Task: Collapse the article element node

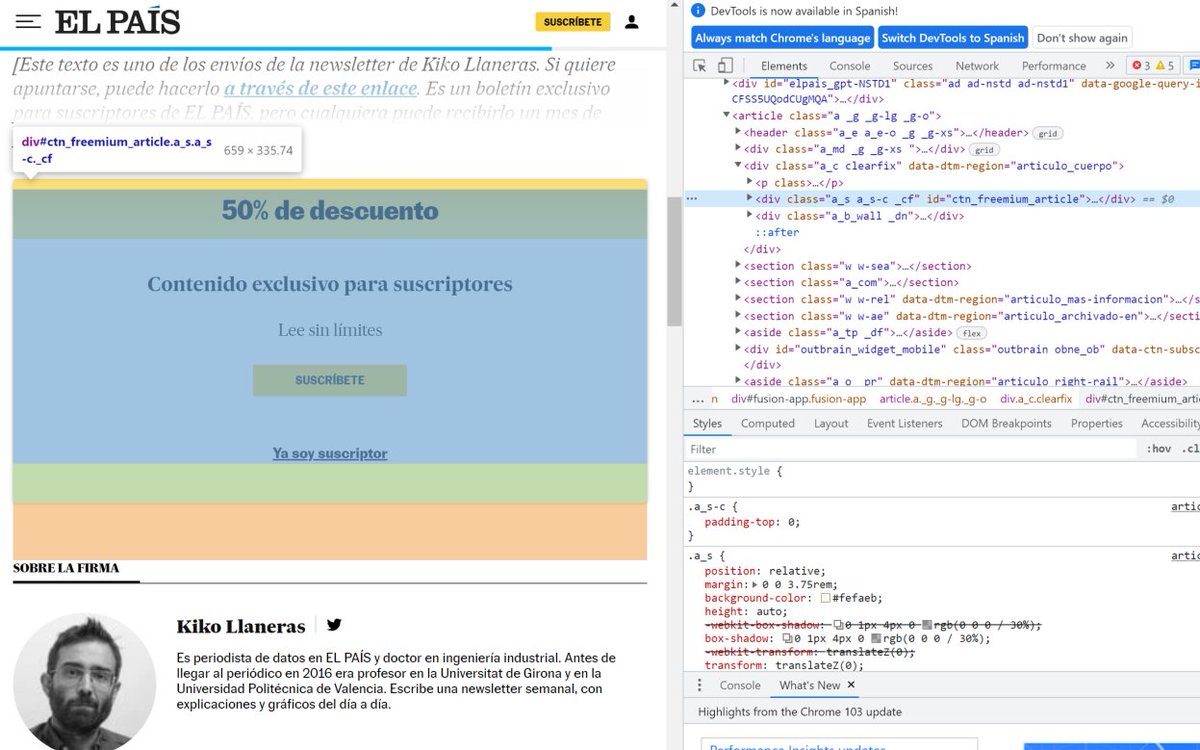Action: (727, 116)
